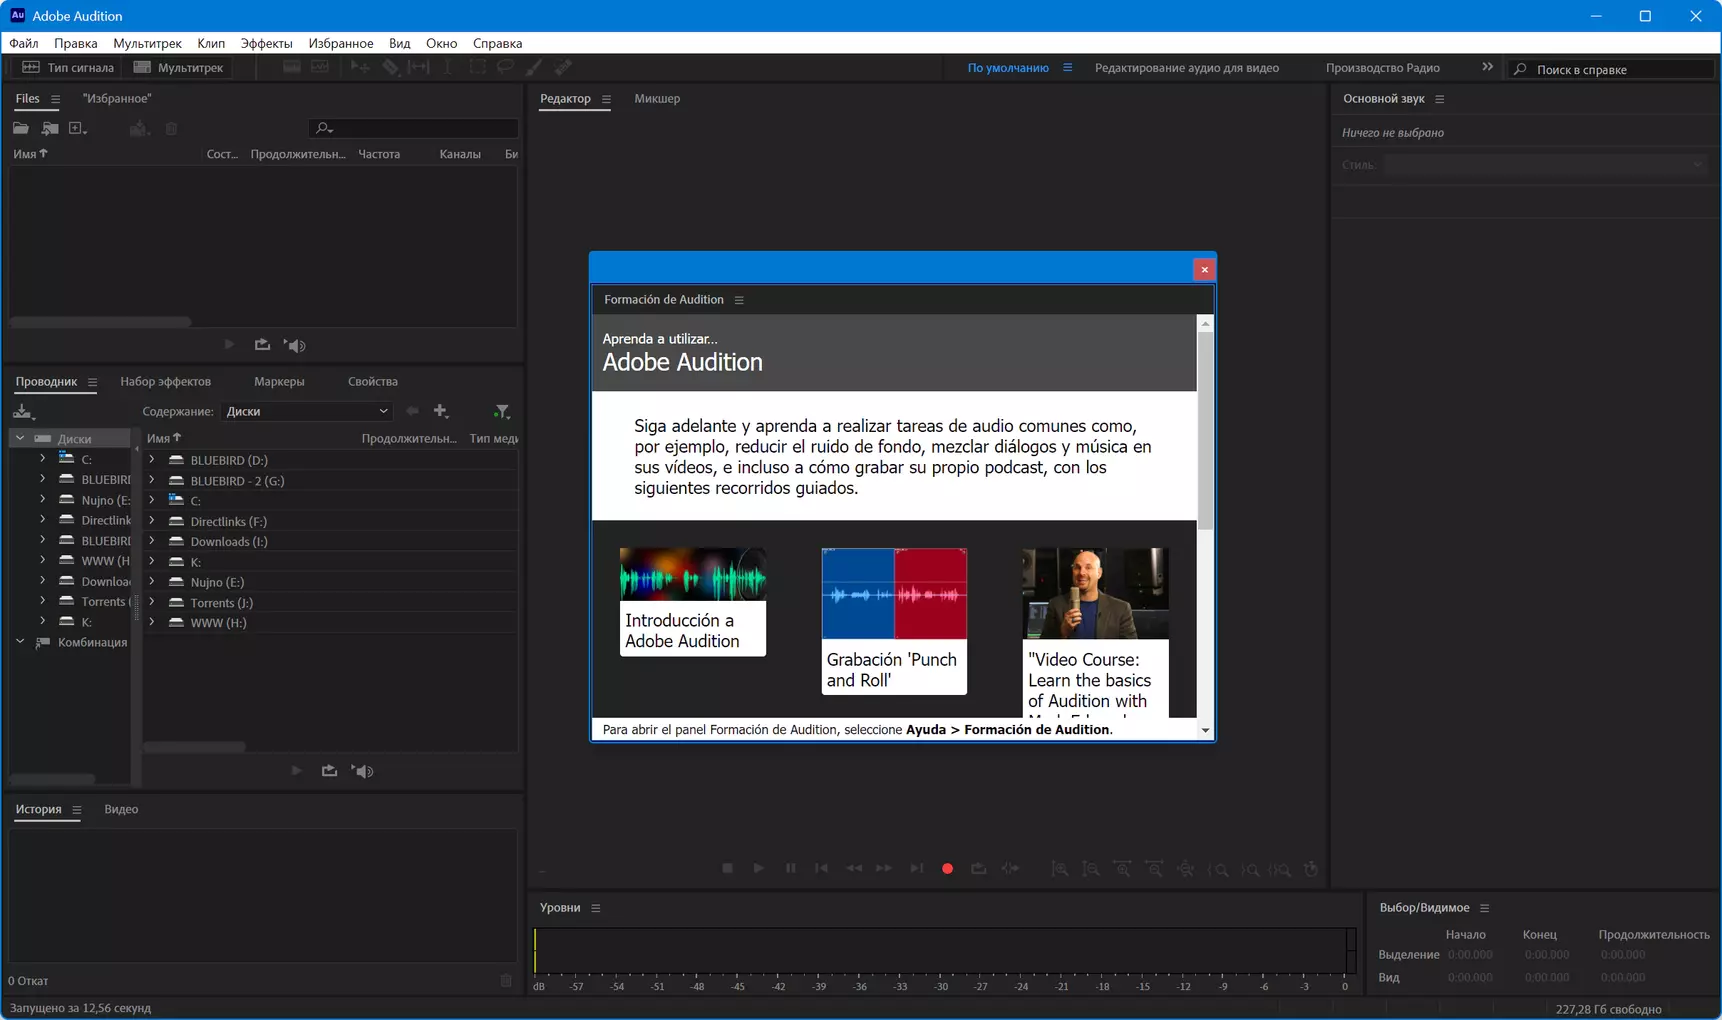Close the Formación de Audition dialog
This screenshot has width=1722, height=1020.
click(1204, 269)
